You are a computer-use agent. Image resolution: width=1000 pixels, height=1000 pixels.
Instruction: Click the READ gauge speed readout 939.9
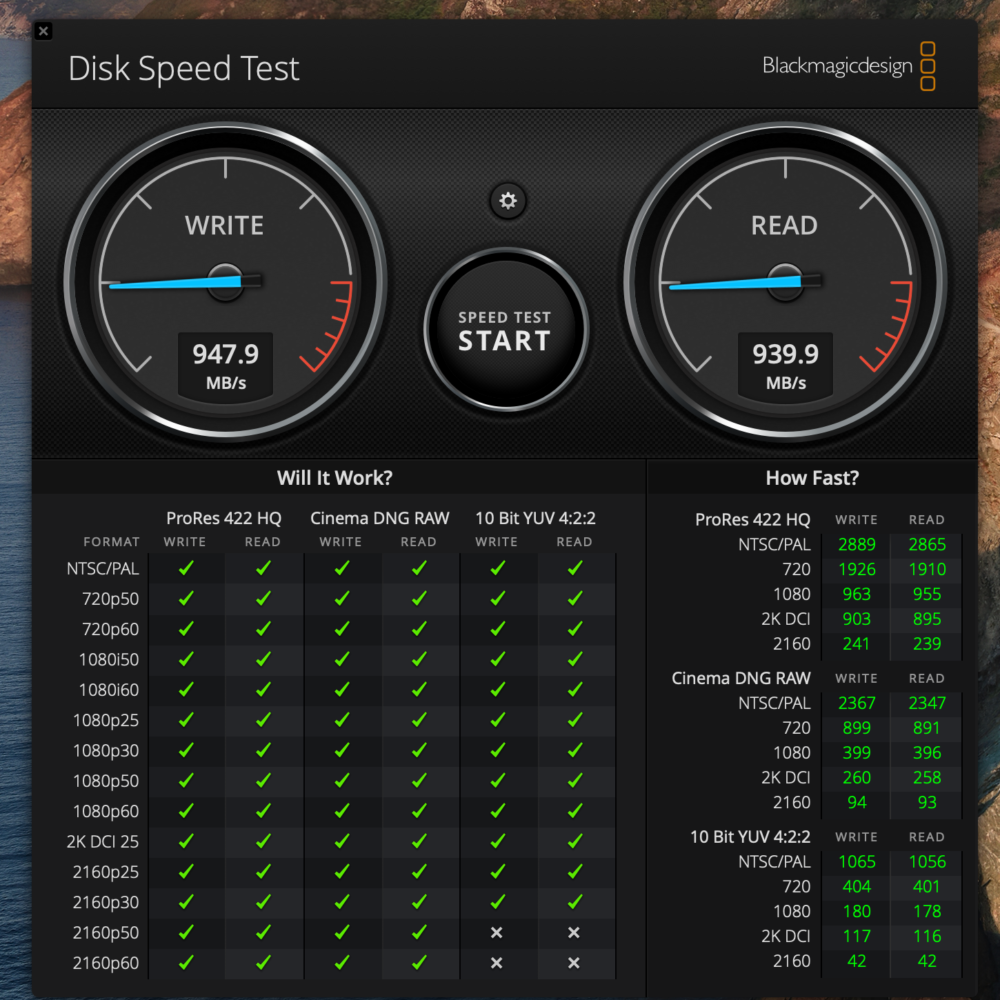[785, 354]
